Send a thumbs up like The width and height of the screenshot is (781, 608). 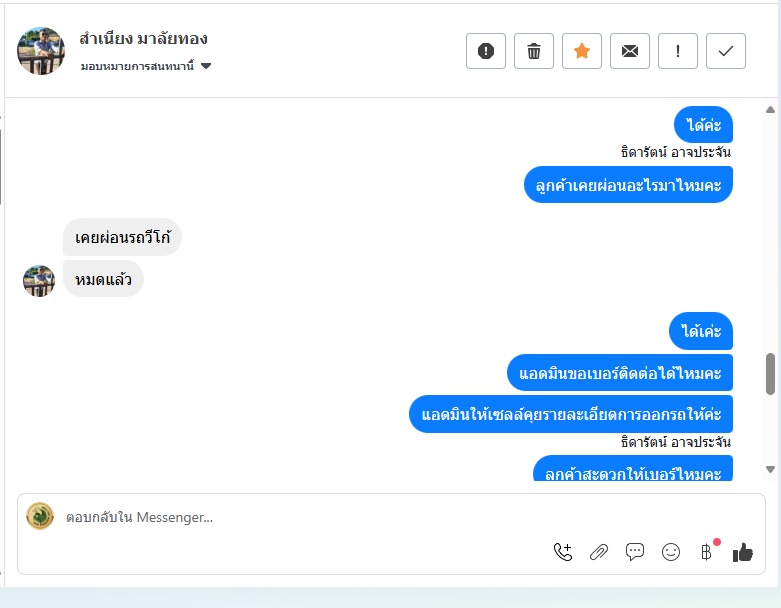coord(743,552)
